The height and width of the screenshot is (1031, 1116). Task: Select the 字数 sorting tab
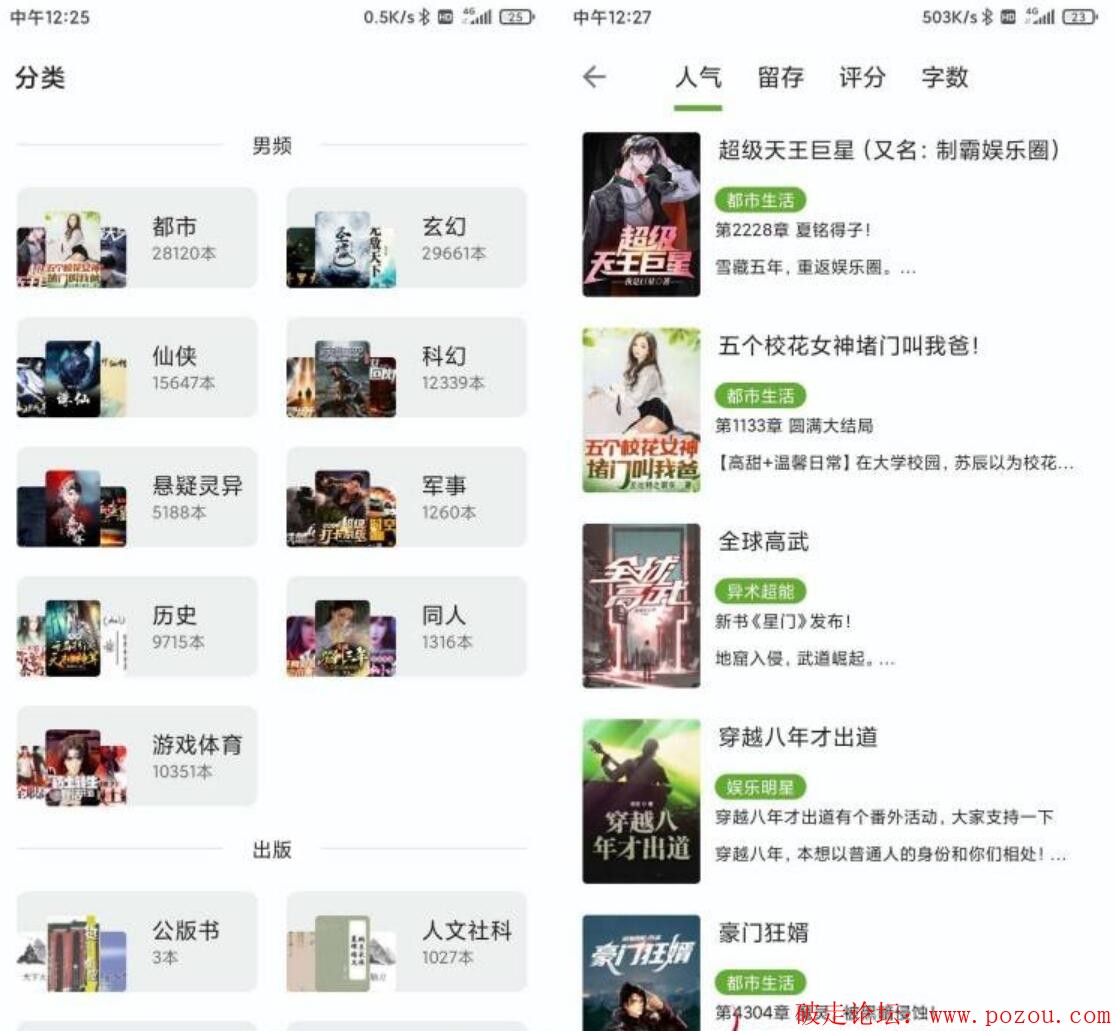944,77
